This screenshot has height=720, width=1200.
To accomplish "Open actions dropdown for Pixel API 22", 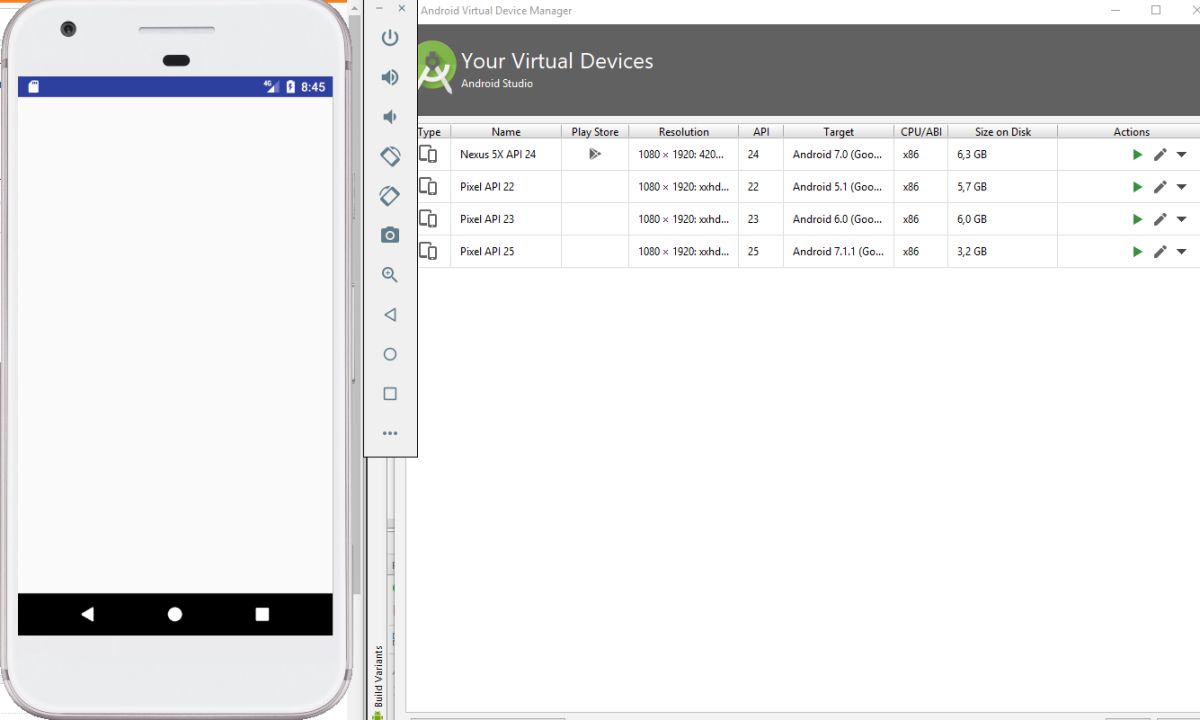I will [1181, 187].
